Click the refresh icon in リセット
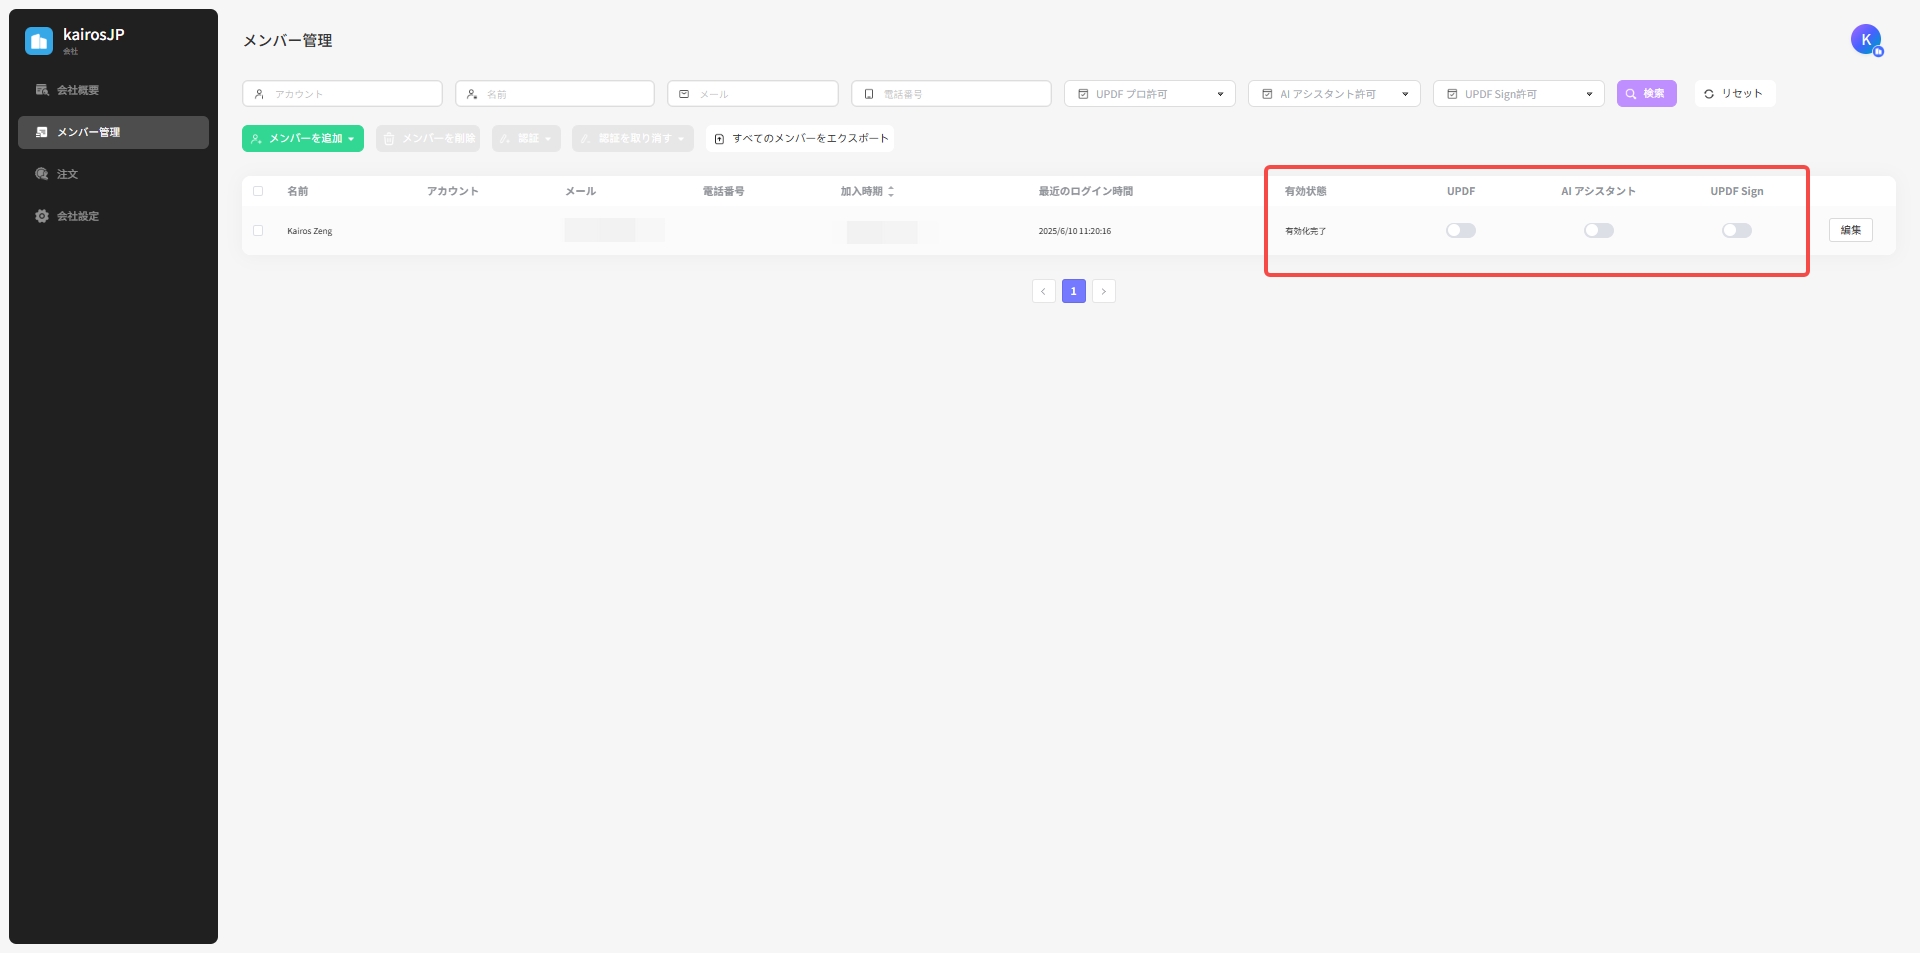Screen dimensions: 1920x953 point(1709,94)
